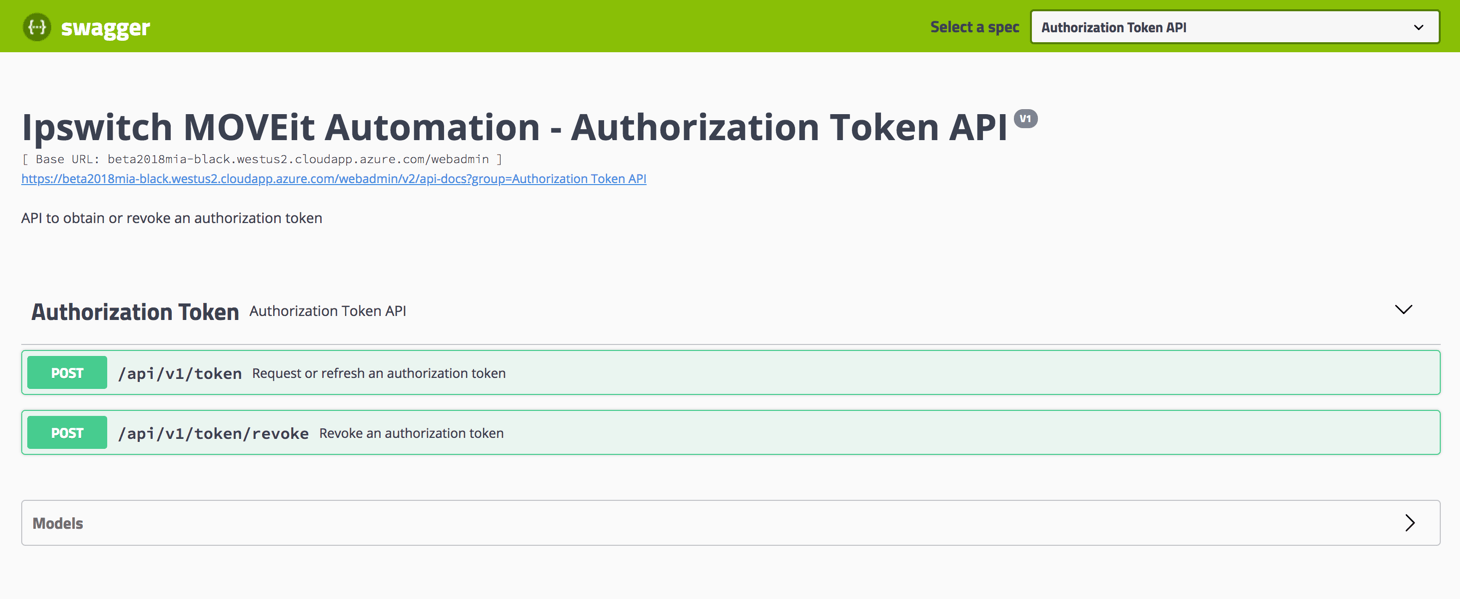Image resolution: width=1460 pixels, height=599 pixels.
Task: Expand the Models section arrow
Action: pyautogui.click(x=1410, y=523)
